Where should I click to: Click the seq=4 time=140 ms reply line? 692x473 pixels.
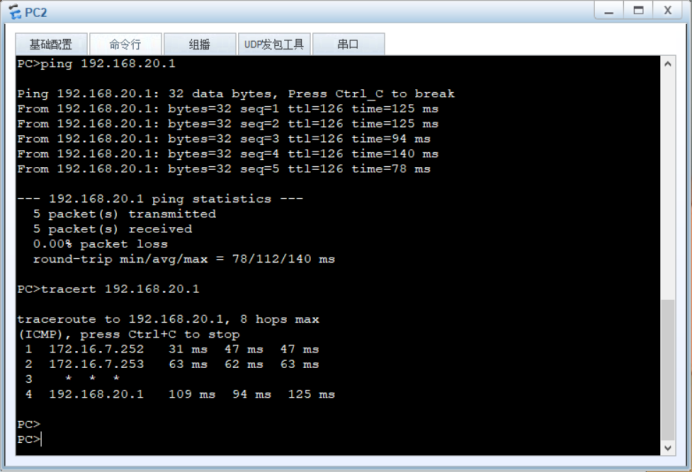click(x=228, y=154)
